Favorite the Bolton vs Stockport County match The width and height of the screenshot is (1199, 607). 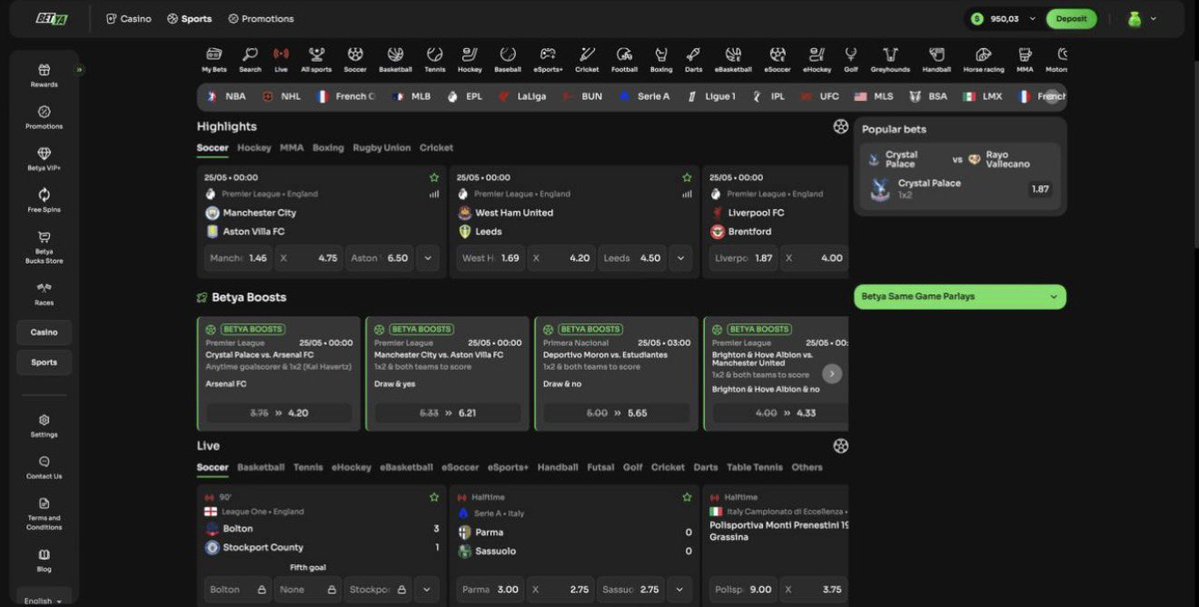click(x=434, y=497)
